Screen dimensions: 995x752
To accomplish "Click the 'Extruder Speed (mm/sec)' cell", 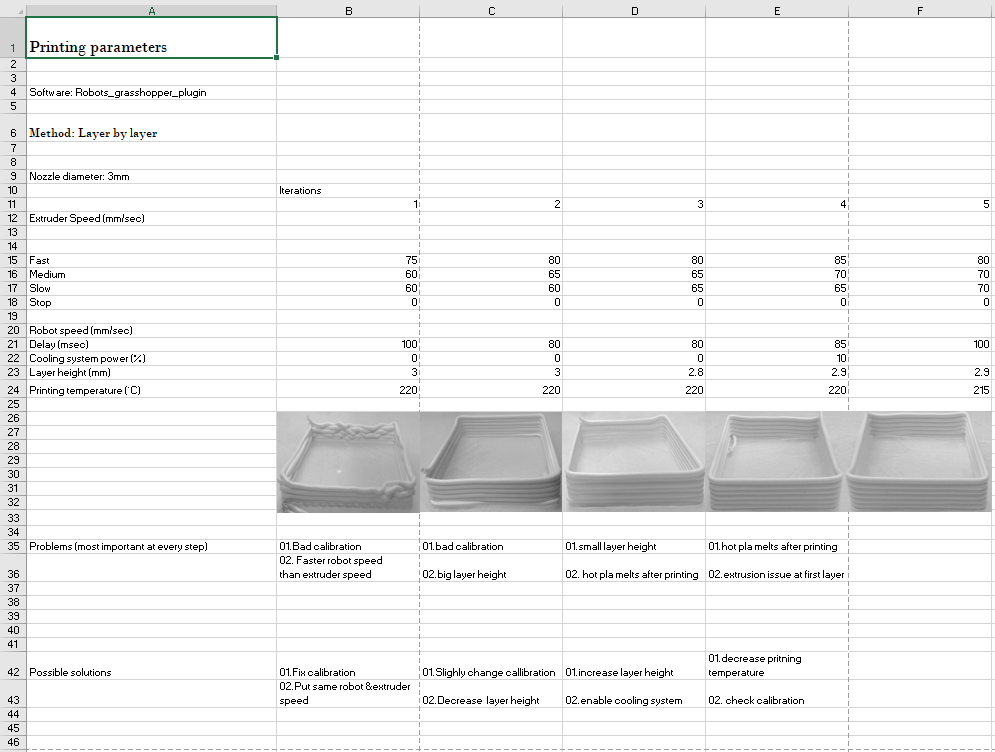I will tap(151, 218).
